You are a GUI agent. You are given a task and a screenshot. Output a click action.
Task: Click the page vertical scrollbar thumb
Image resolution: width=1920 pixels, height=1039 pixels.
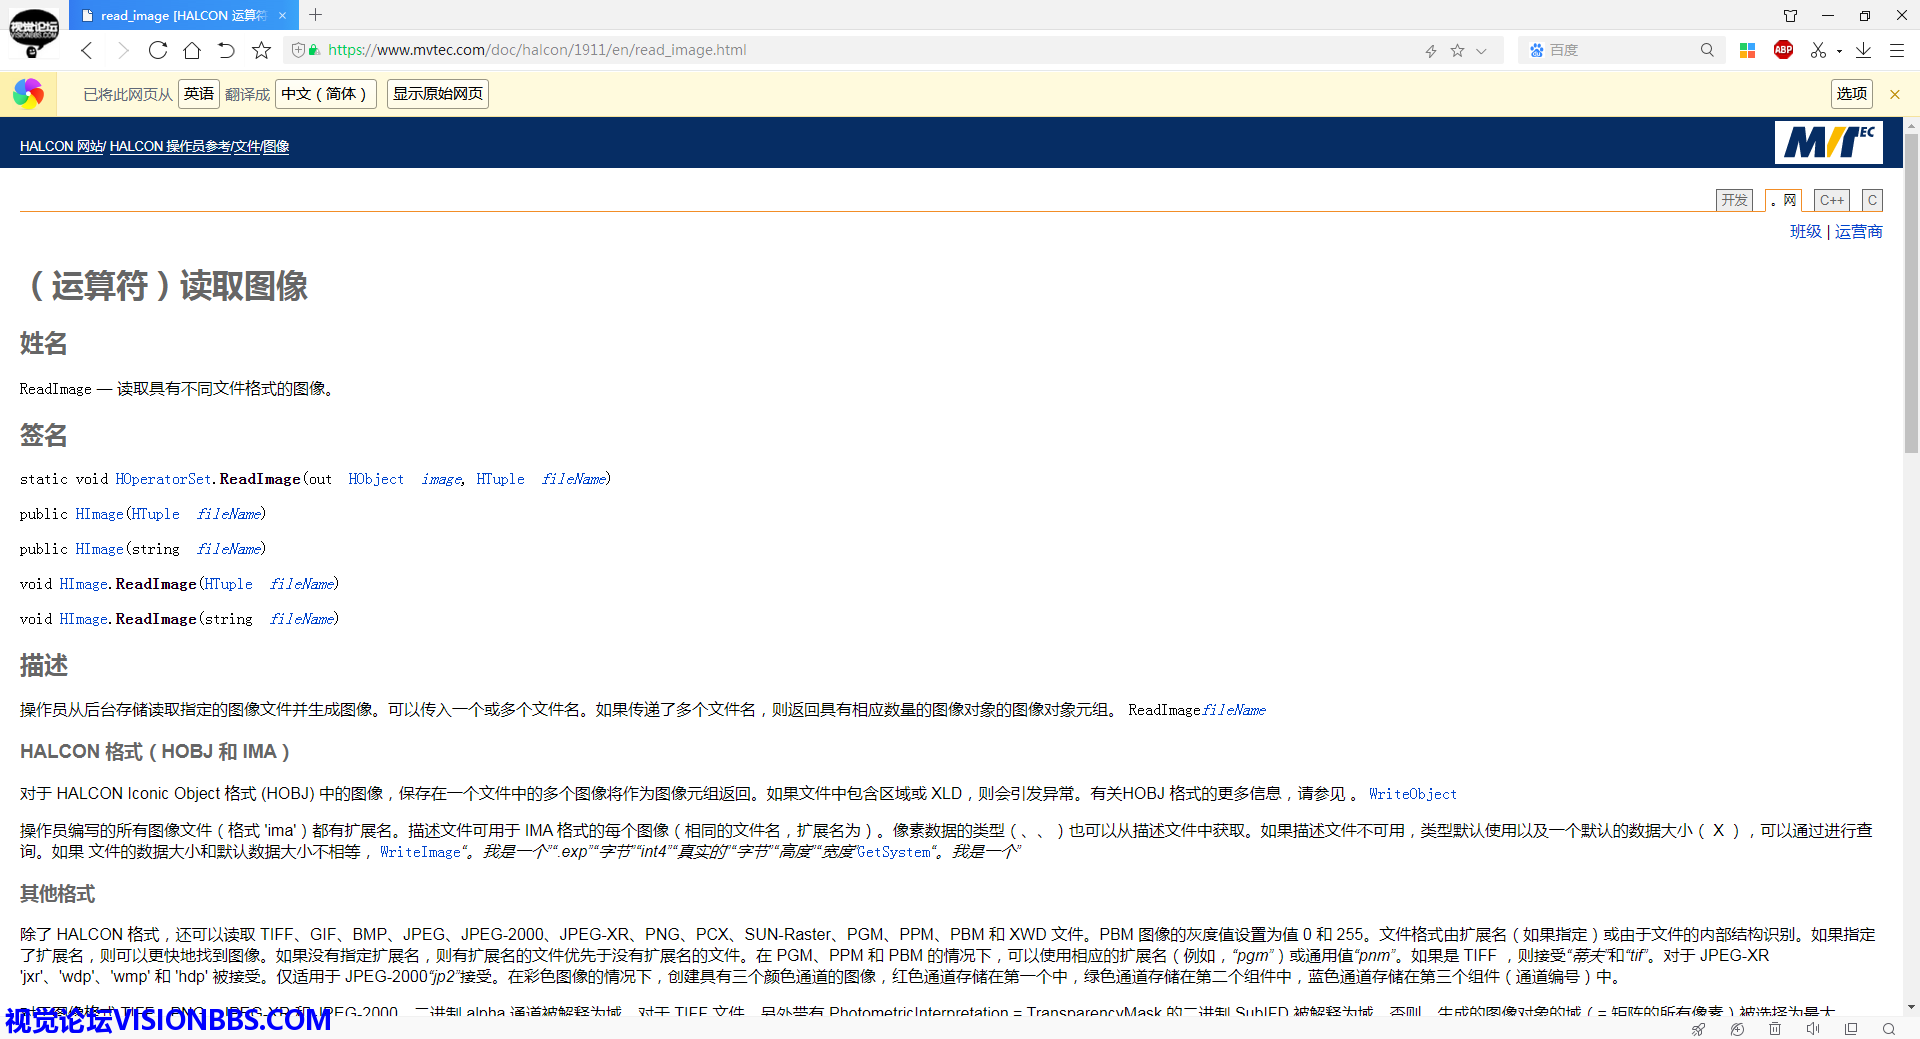pyautogui.click(x=1911, y=292)
